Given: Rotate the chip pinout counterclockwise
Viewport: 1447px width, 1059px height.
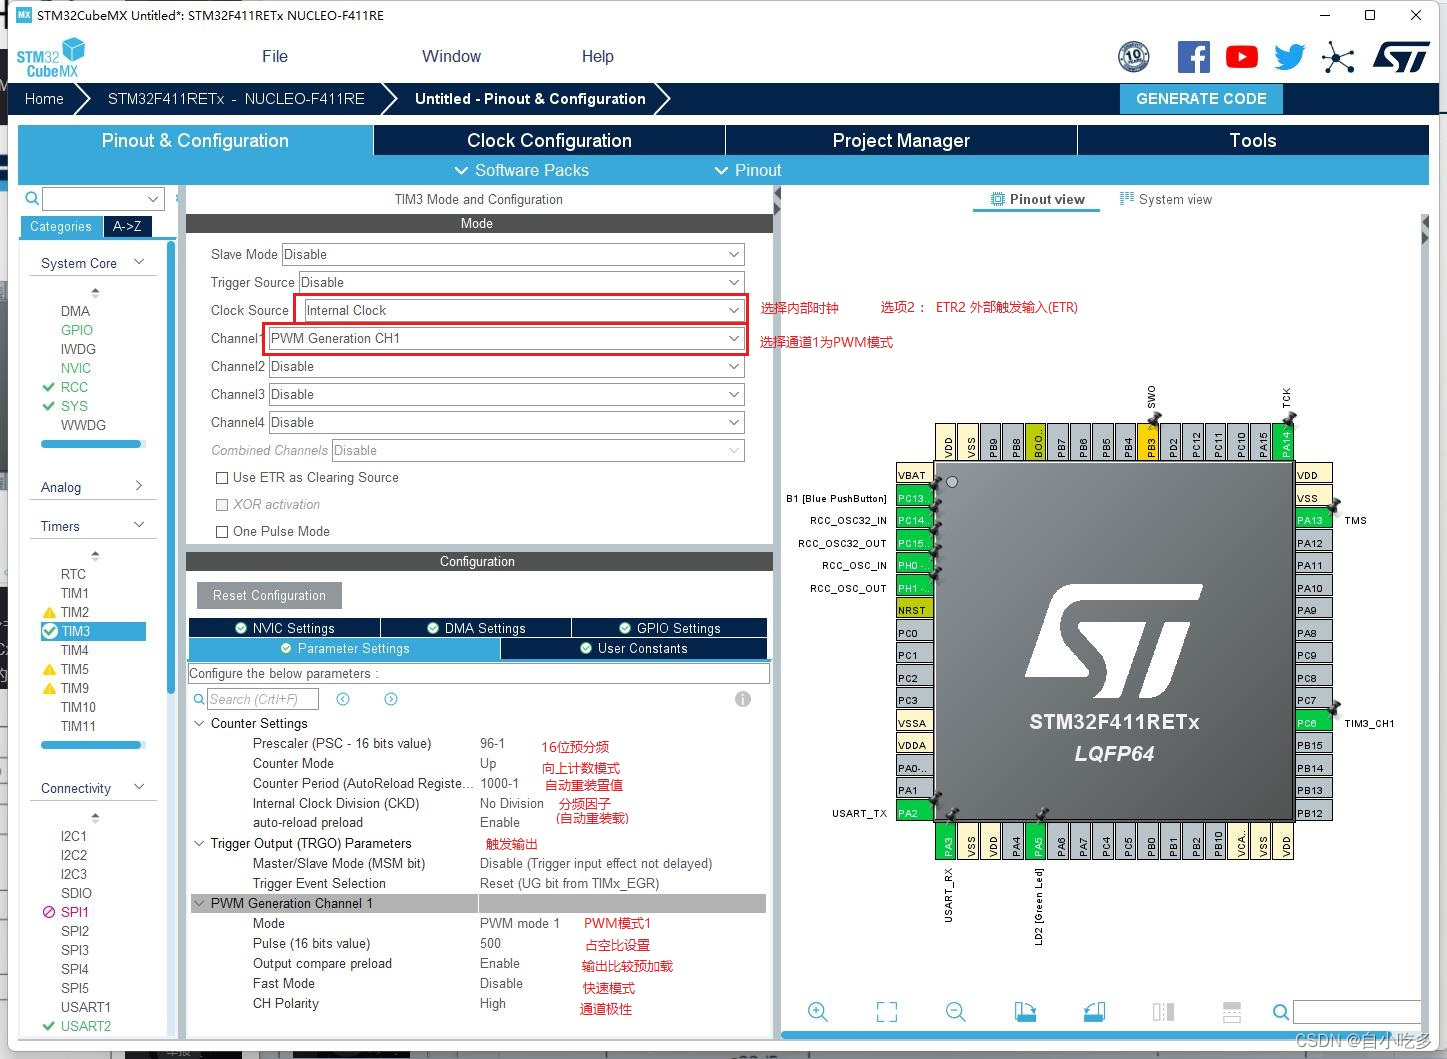Looking at the screenshot, I should coord(1094,1011).
